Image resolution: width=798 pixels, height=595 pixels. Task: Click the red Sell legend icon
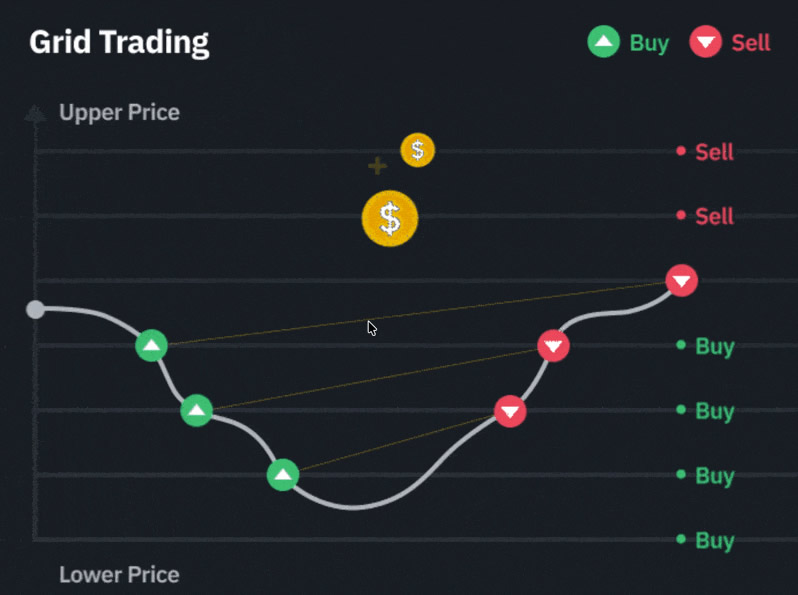click(x=706, y=42)
